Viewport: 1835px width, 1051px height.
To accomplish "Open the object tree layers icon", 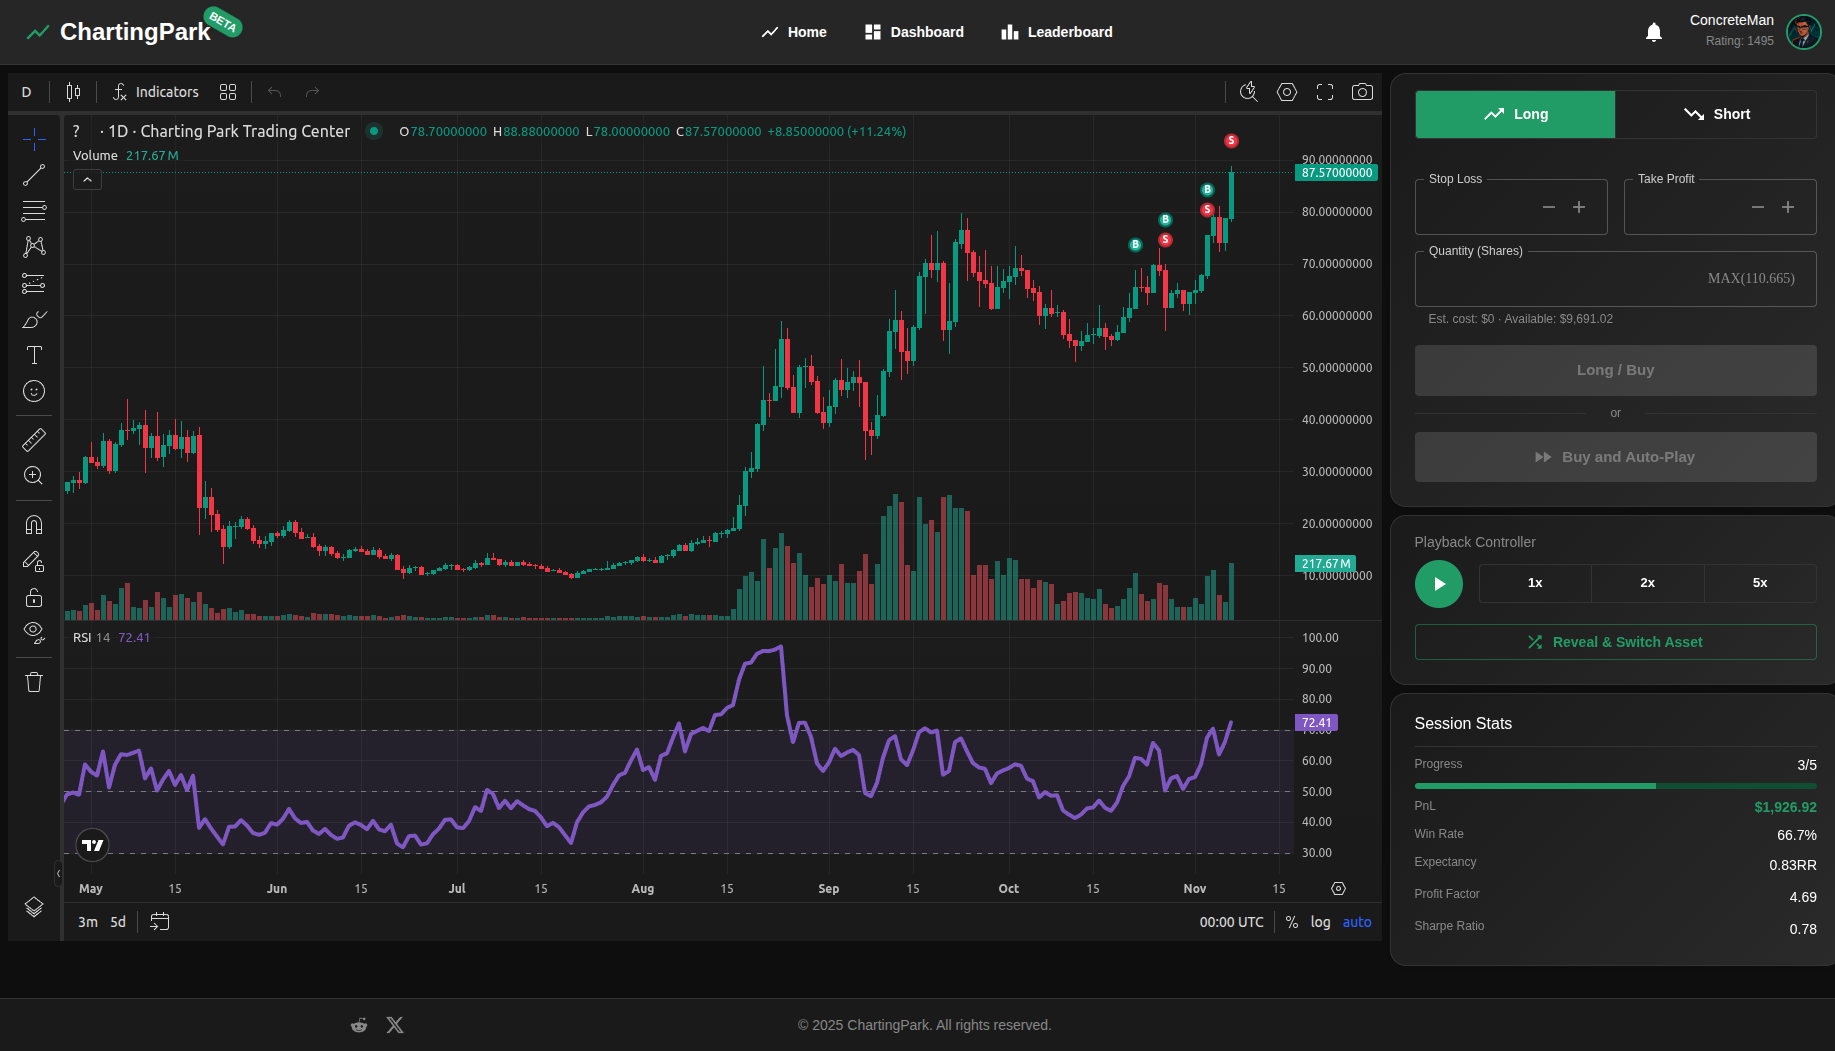I will point(34,907).
